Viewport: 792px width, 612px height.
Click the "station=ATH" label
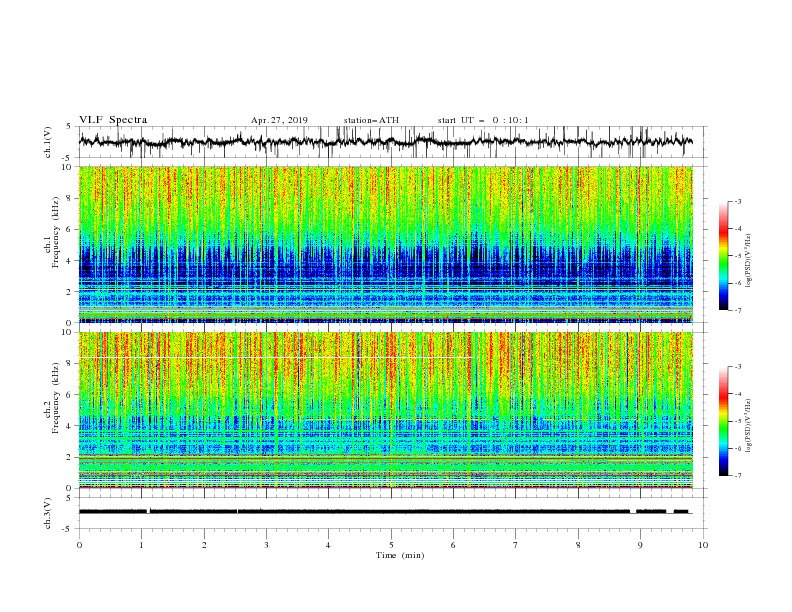pos(371,120)
